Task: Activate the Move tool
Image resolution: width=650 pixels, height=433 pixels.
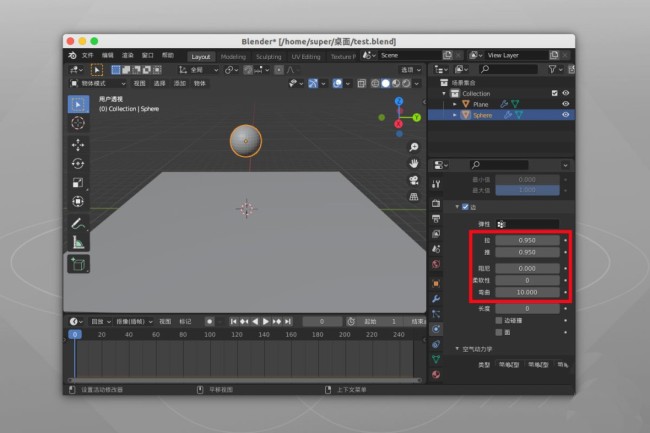Action: pyautogui.click(x=78, y=145)
